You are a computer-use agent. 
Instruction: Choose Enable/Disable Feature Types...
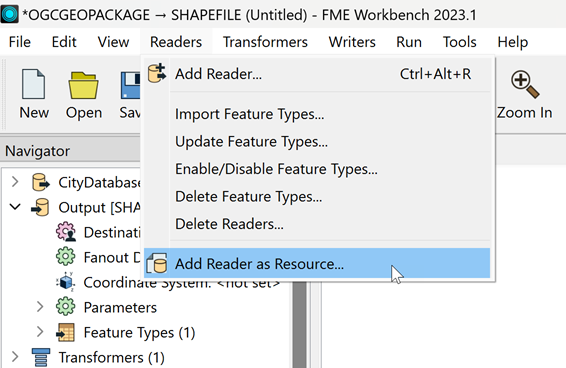317,169
